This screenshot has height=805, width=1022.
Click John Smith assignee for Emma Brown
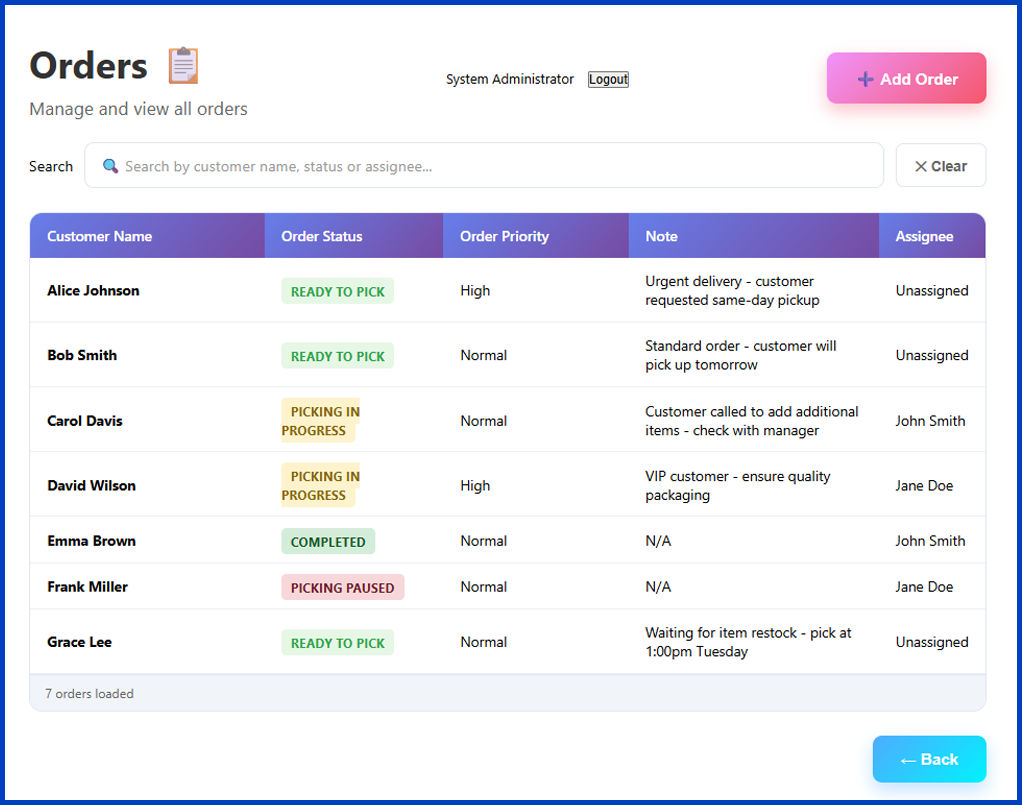(930, 541)
